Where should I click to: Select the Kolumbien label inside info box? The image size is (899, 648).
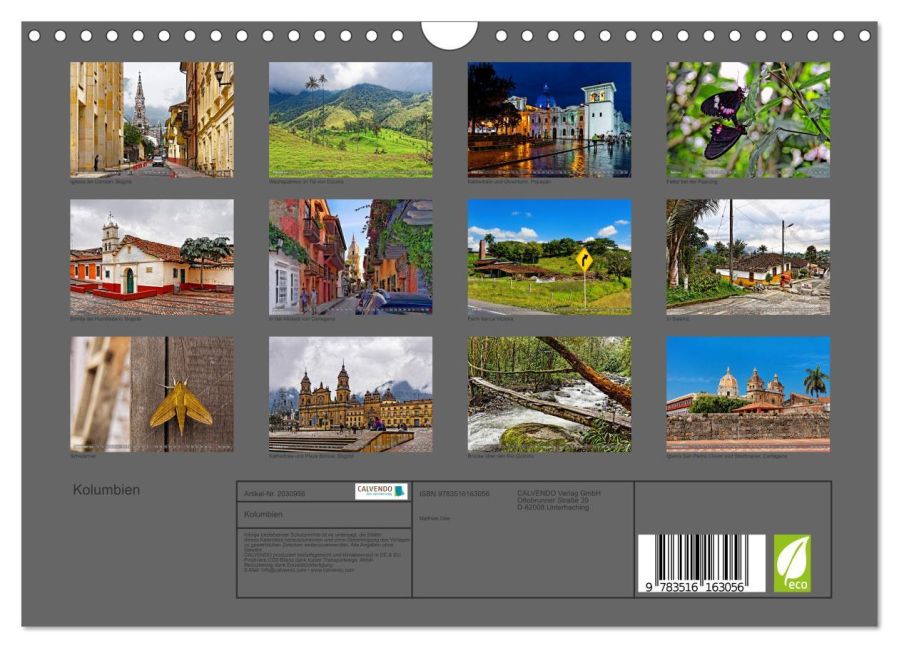tap(262, 513)
